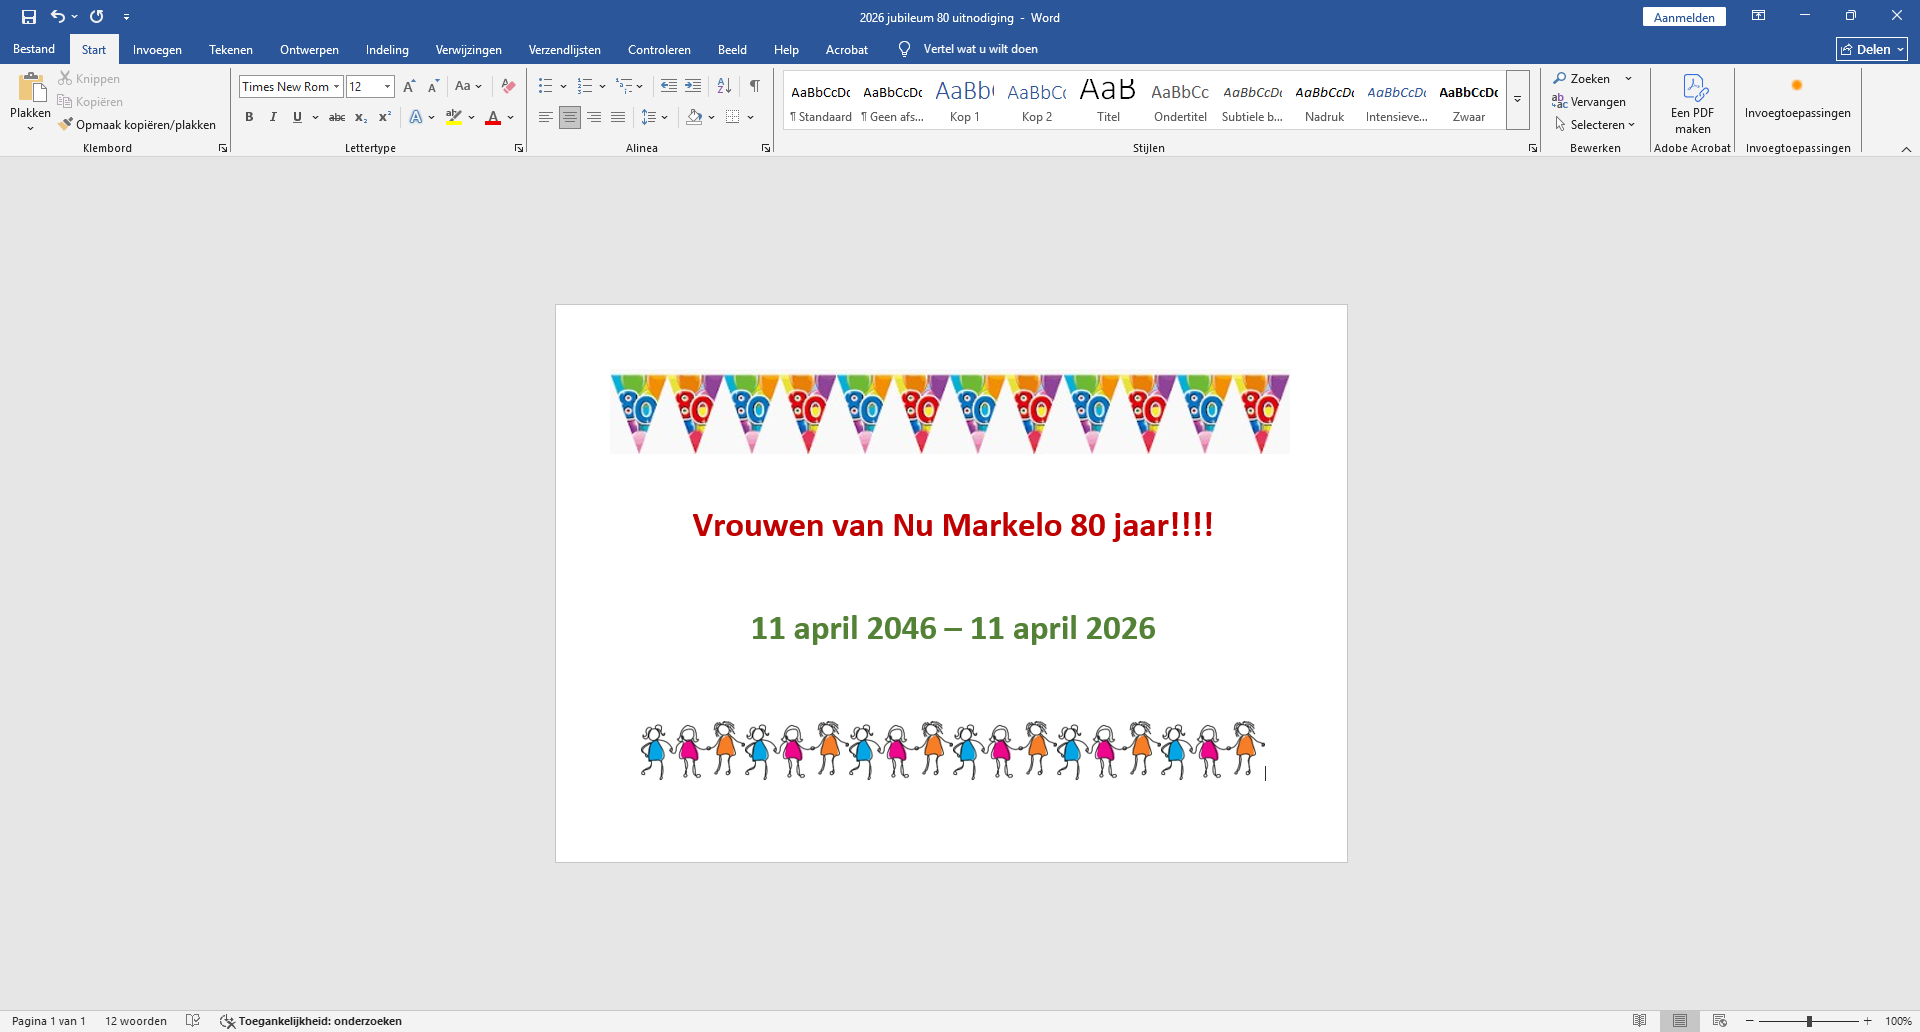
Task: Apply superscript formatting
Action: (x=384, y=117)
